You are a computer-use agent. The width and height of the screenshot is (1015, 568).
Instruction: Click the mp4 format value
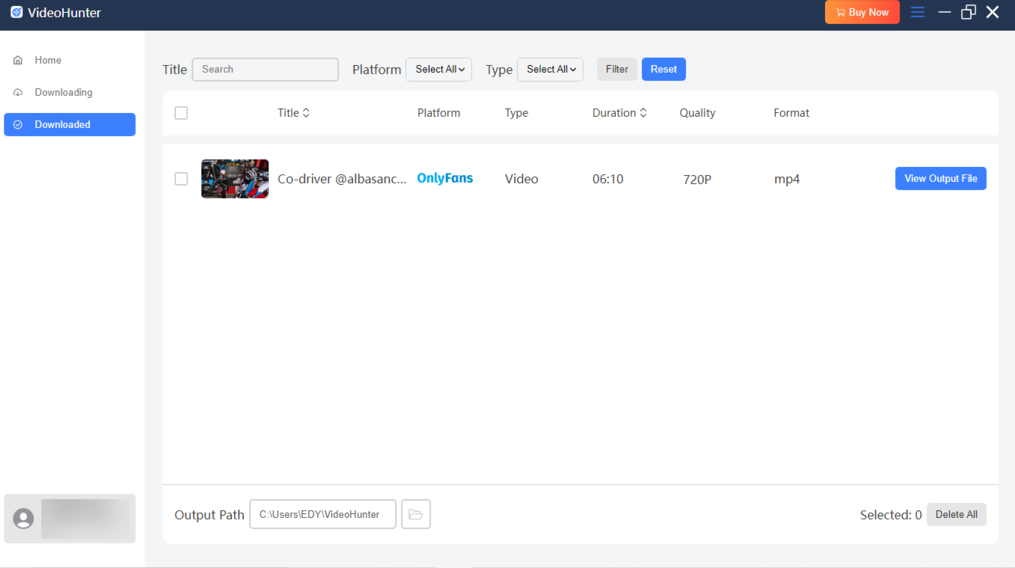787,179
